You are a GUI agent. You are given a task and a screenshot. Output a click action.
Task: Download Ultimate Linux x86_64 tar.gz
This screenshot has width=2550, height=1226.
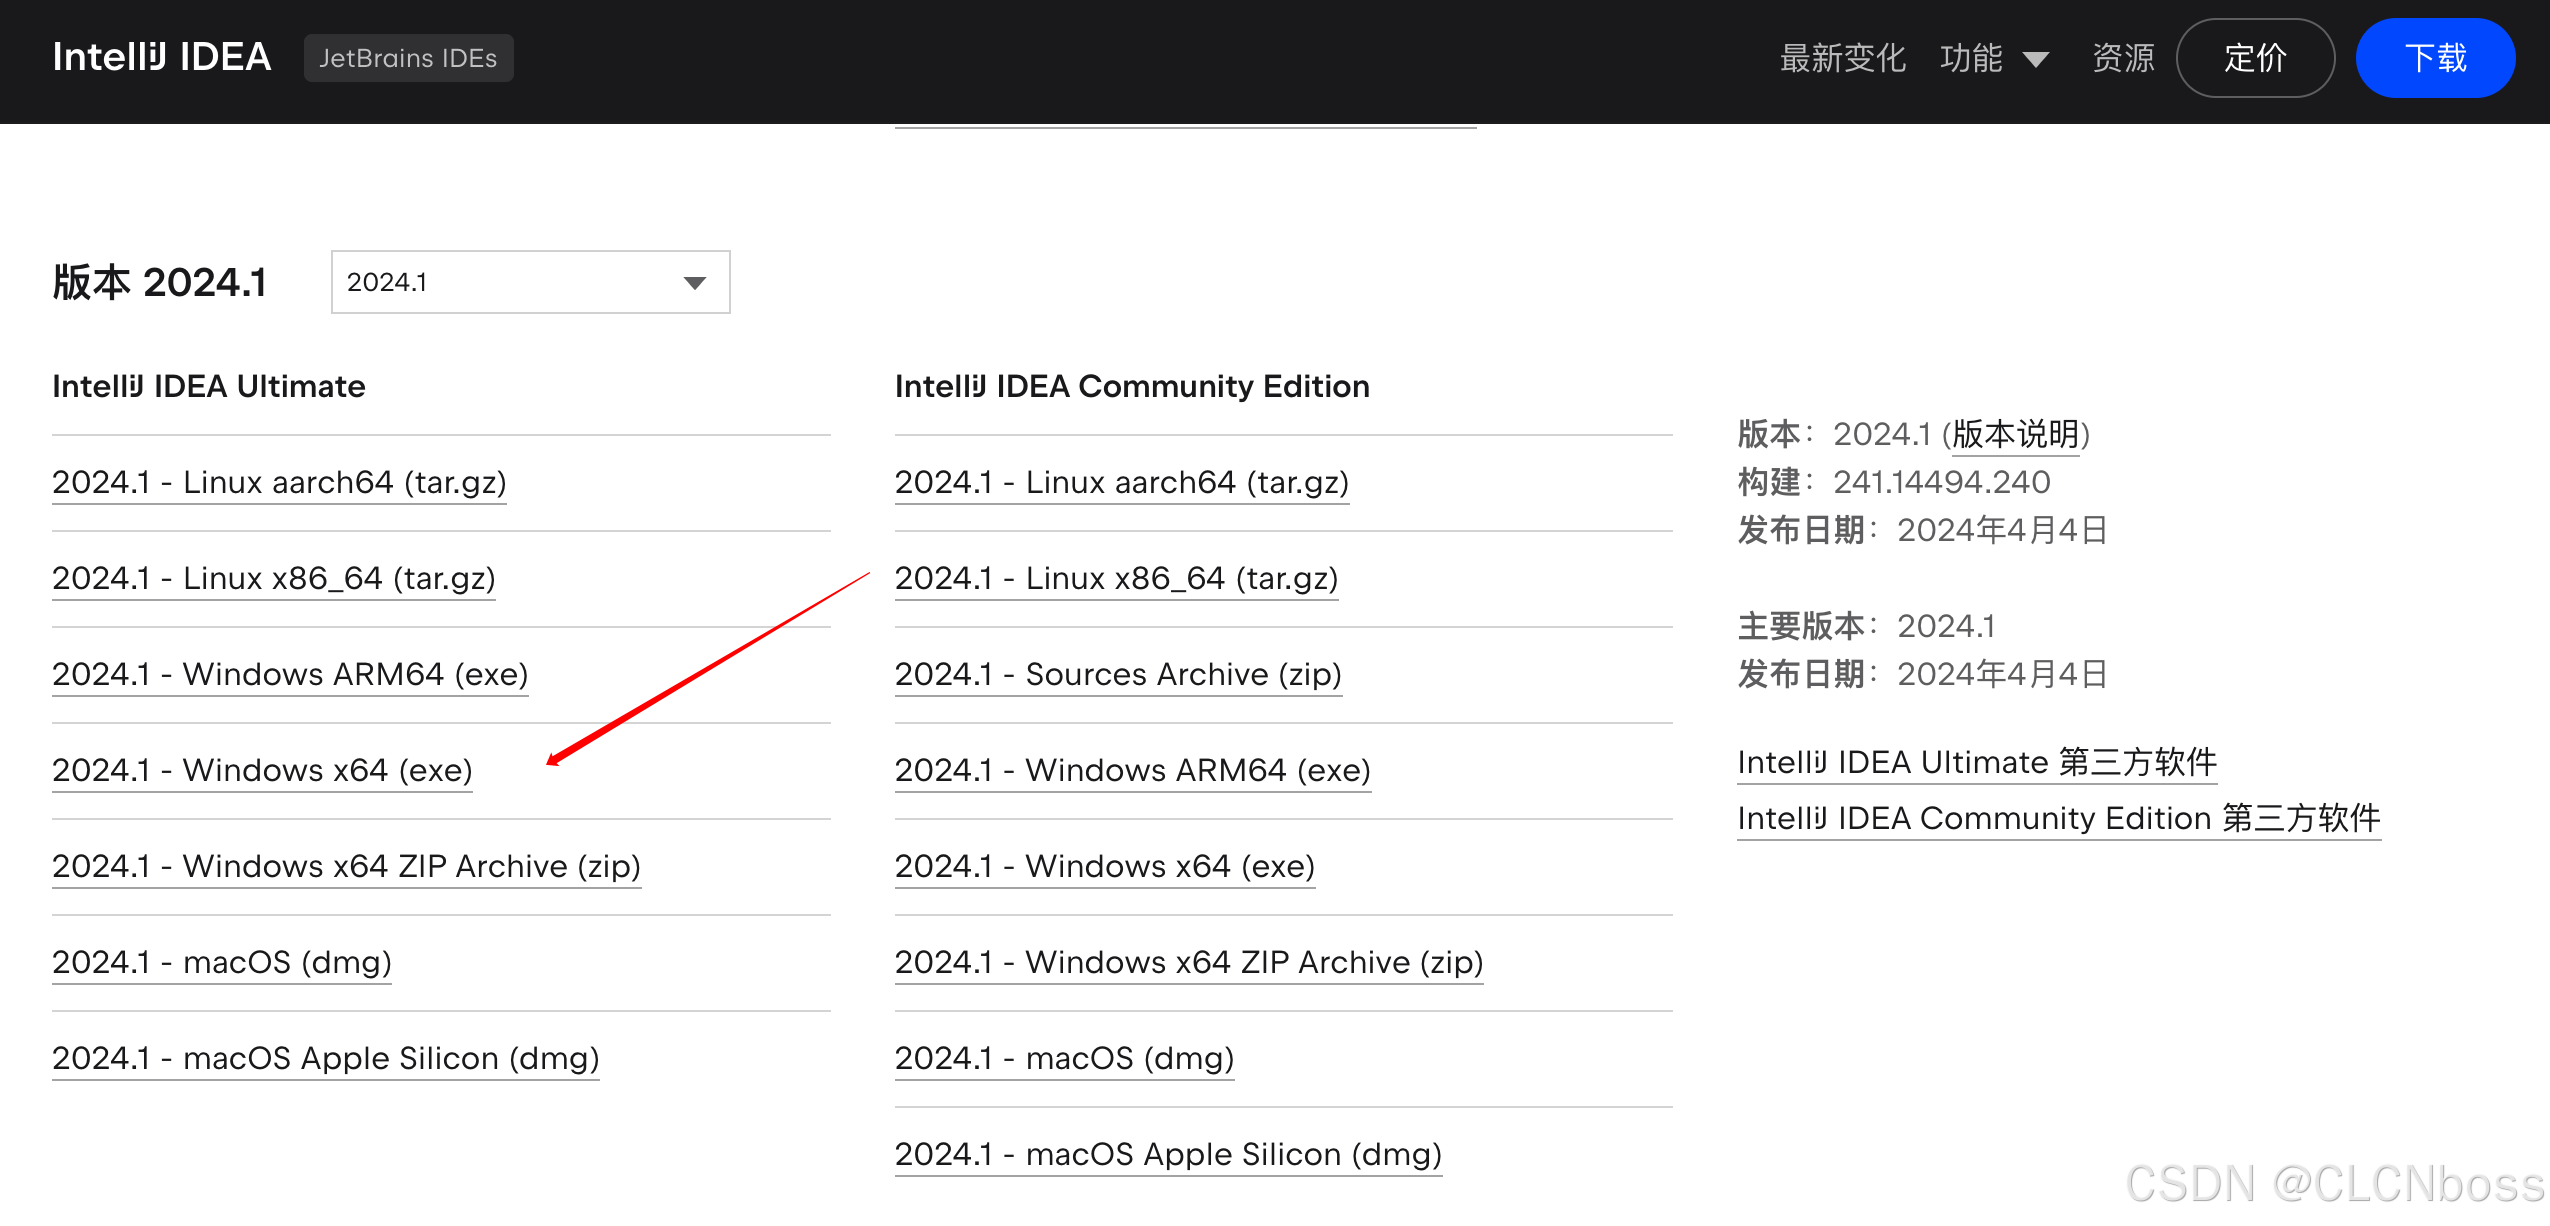(x=274, y=578)
